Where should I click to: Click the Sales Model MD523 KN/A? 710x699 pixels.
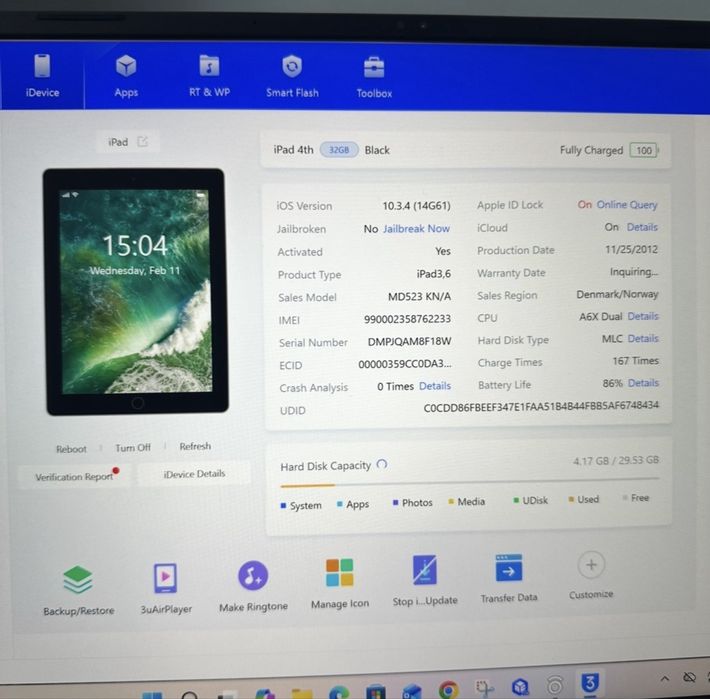[x=419, y=297]
